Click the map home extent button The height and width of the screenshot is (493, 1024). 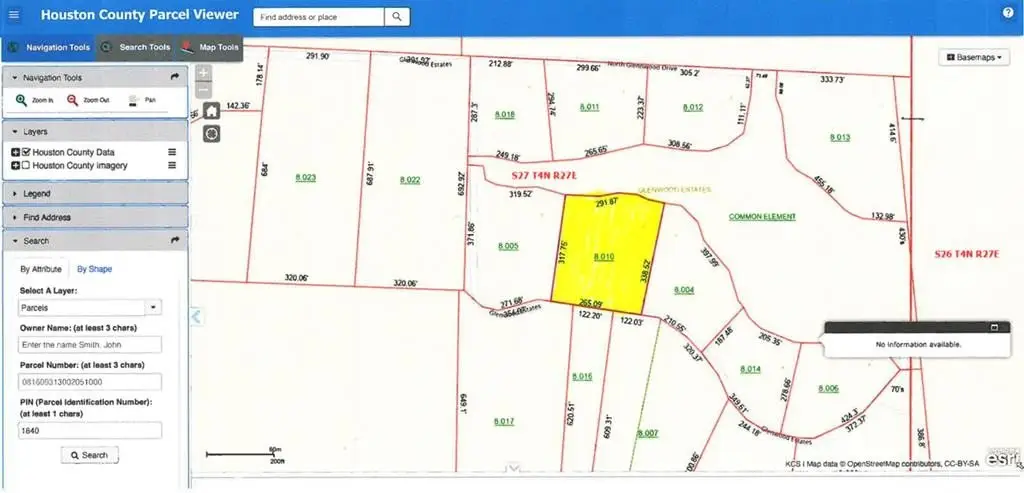coord(212,111)
